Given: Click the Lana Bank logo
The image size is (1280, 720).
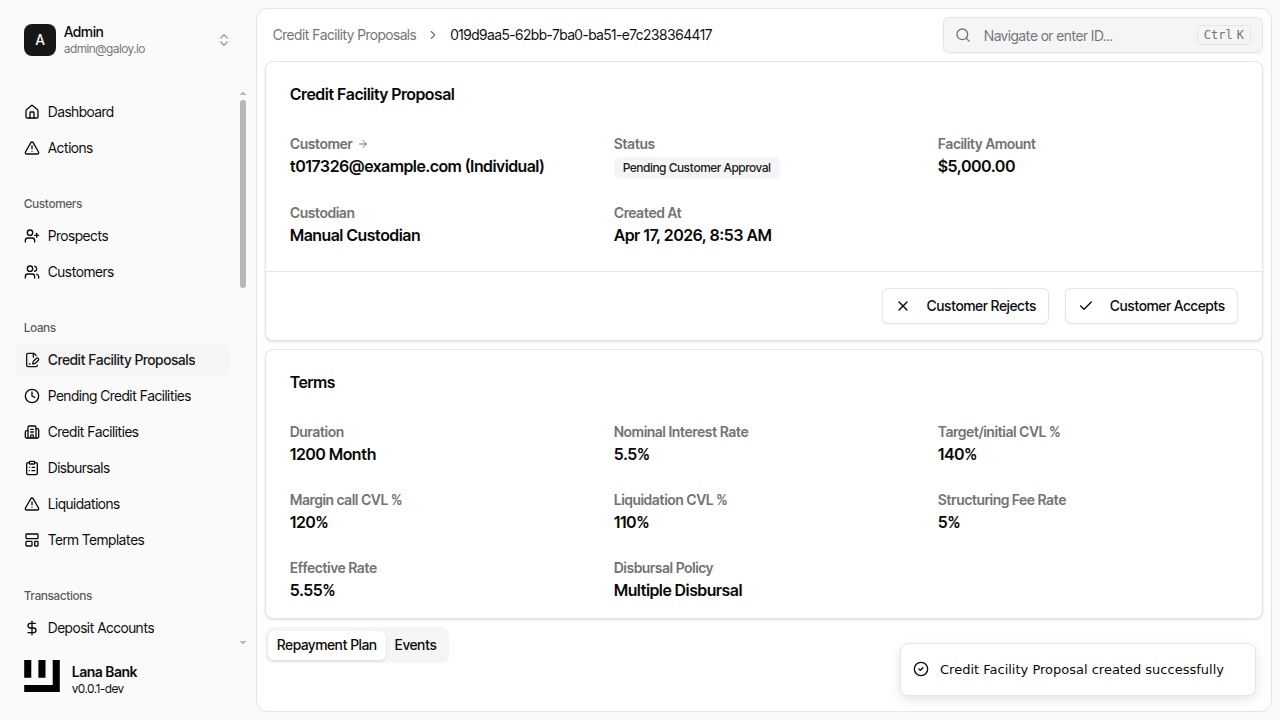Looking at the screenshot, I should (42, 677).
